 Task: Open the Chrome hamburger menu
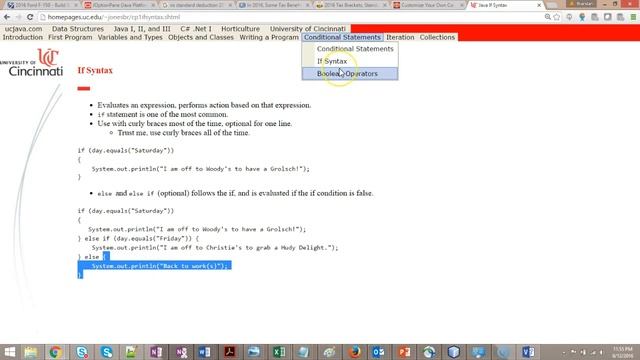(x=633, y=17)
